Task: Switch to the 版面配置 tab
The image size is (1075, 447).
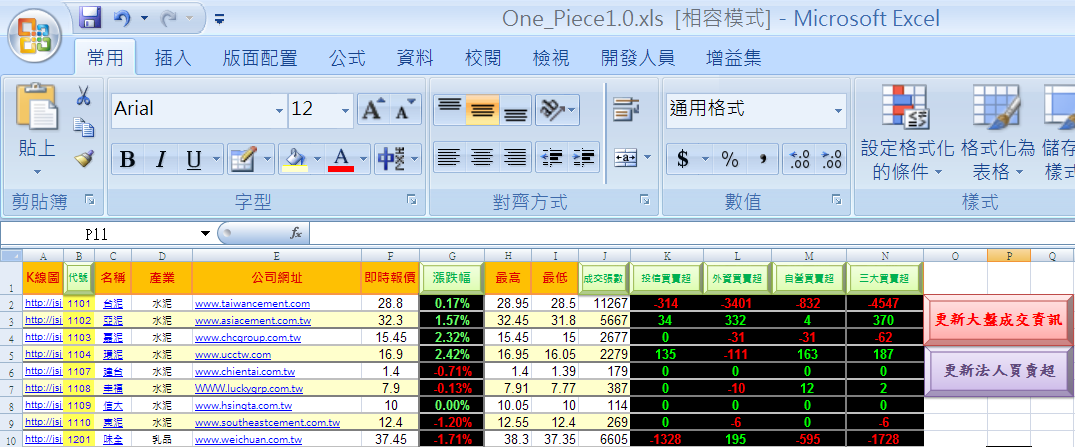Action: point(260,58)
